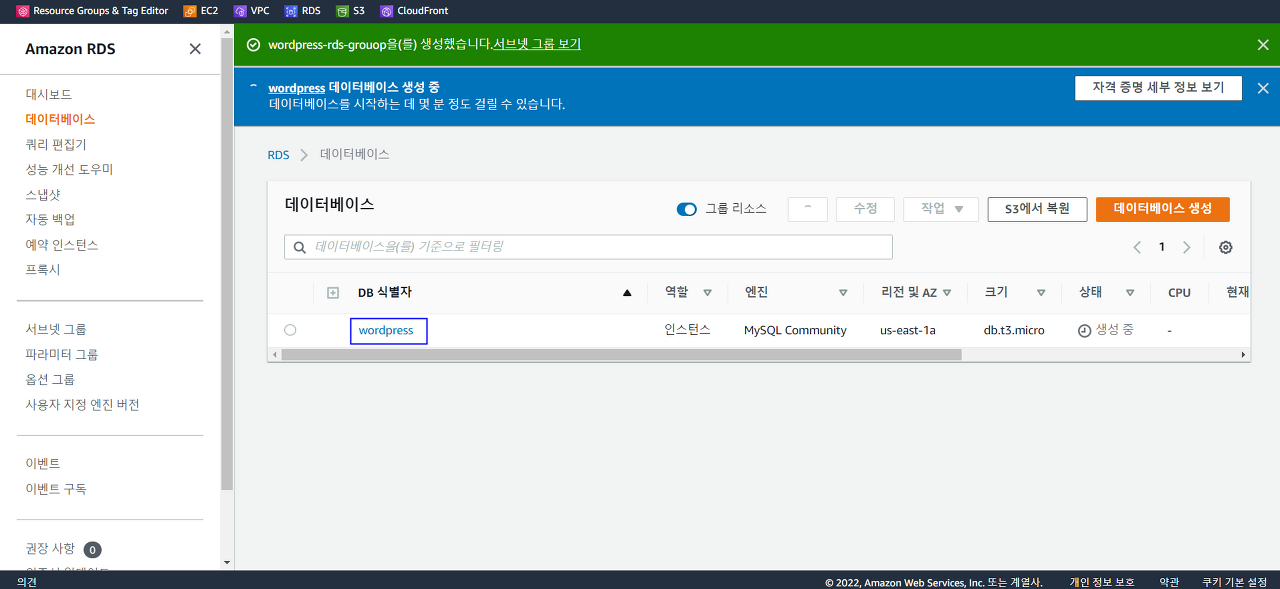This screenshot has width=1280, height=589.
Task: Open the CloudFront service shortcut
Action: coord(414,11)
